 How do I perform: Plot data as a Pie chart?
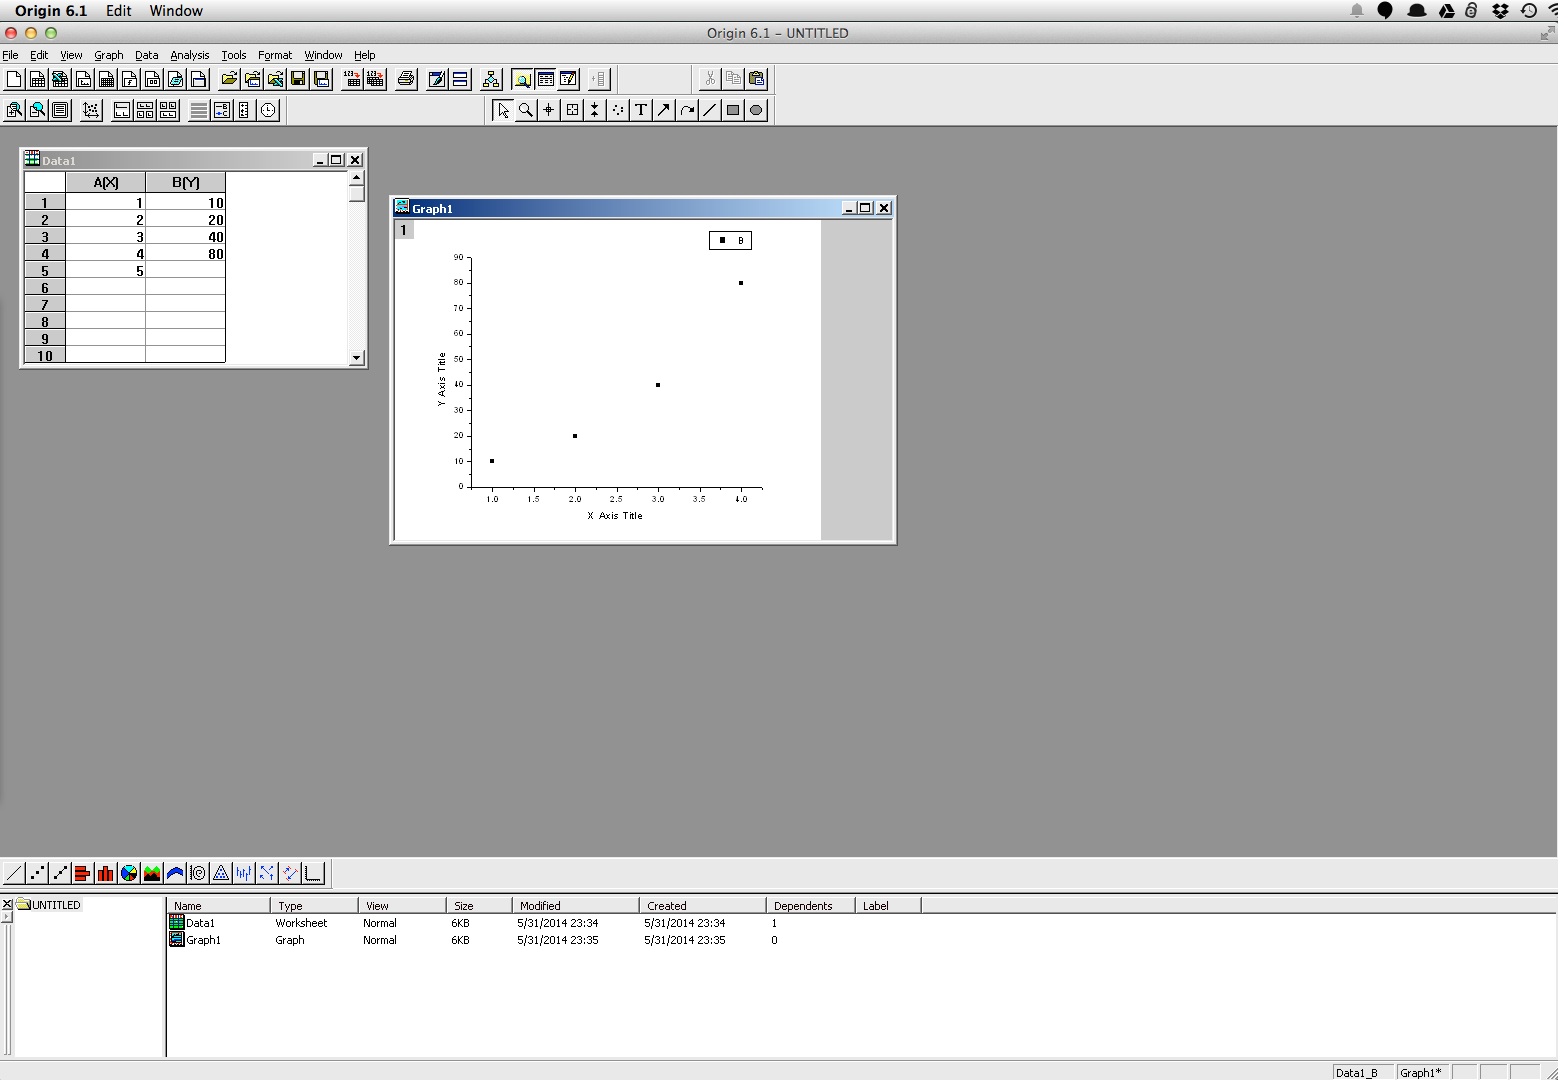click(129, 873)
